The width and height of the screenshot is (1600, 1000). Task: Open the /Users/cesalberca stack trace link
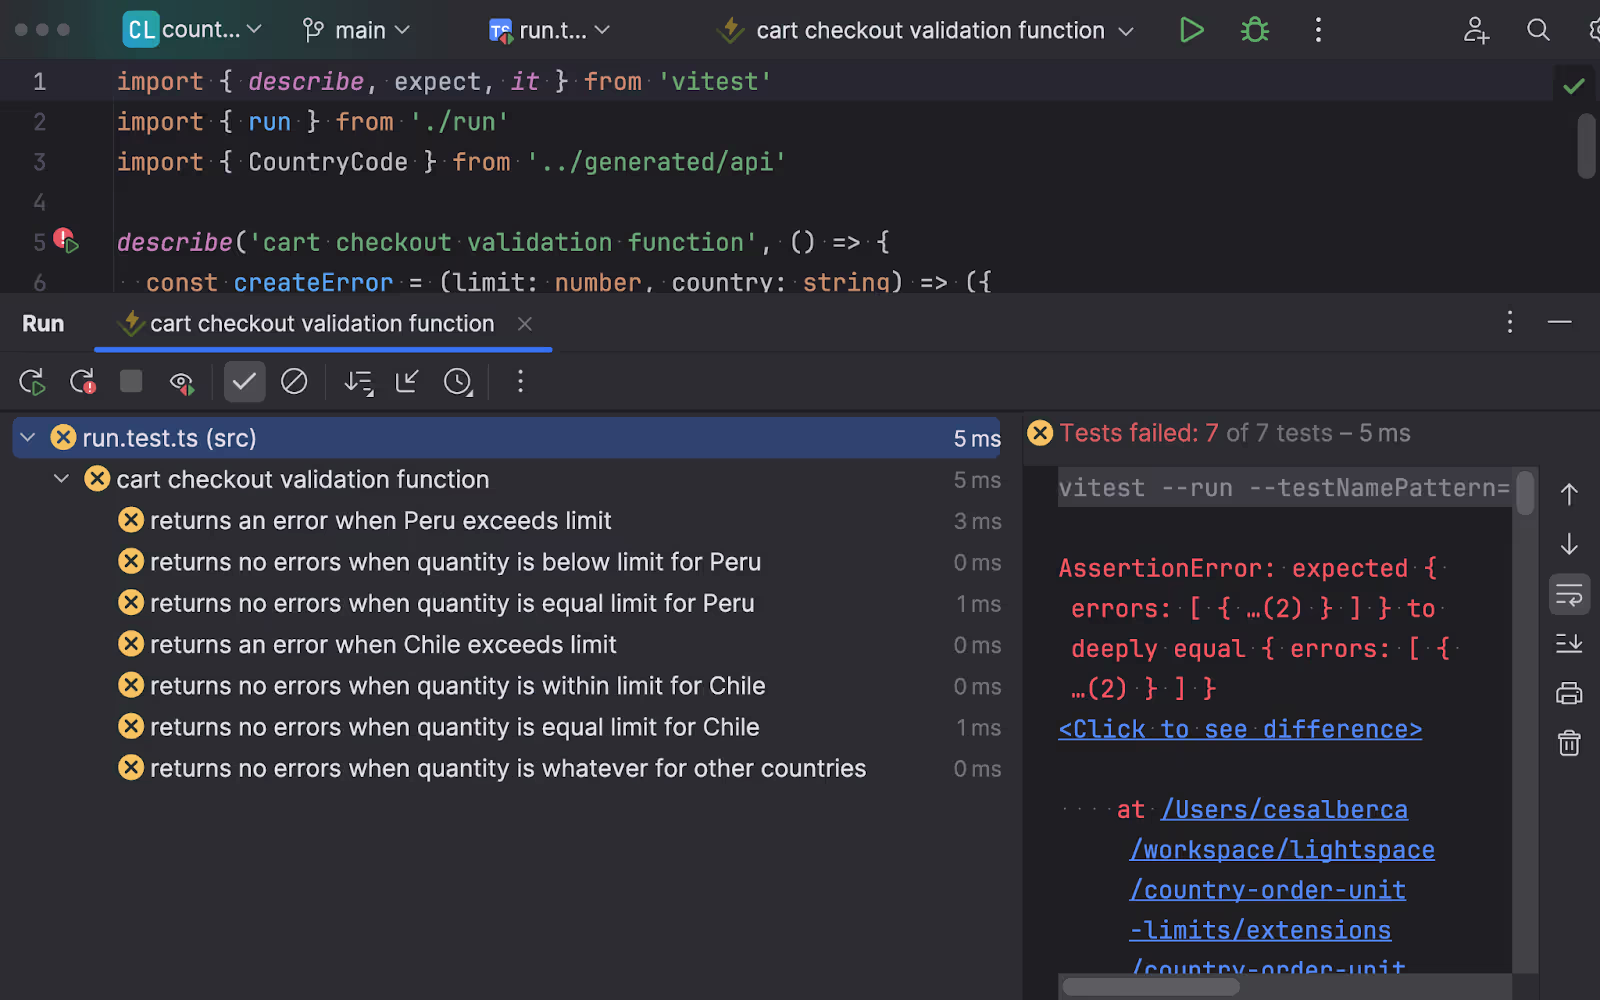pos(1284,809)
